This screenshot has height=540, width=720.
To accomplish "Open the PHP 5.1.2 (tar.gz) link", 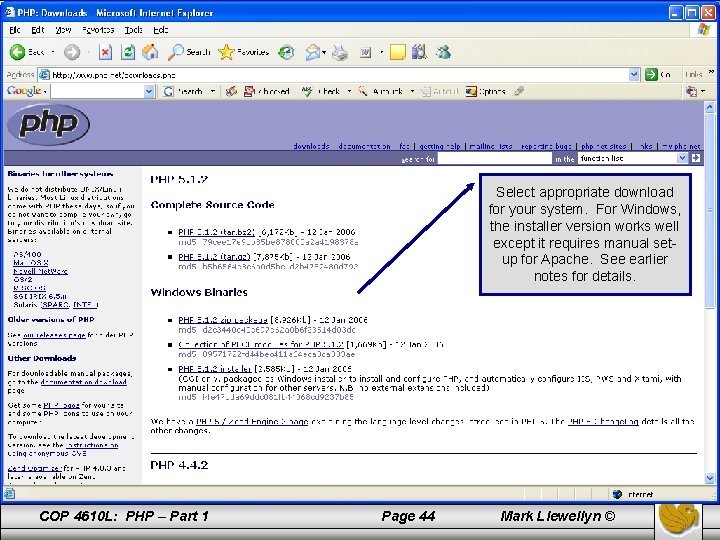I will [x=214, y=257].
